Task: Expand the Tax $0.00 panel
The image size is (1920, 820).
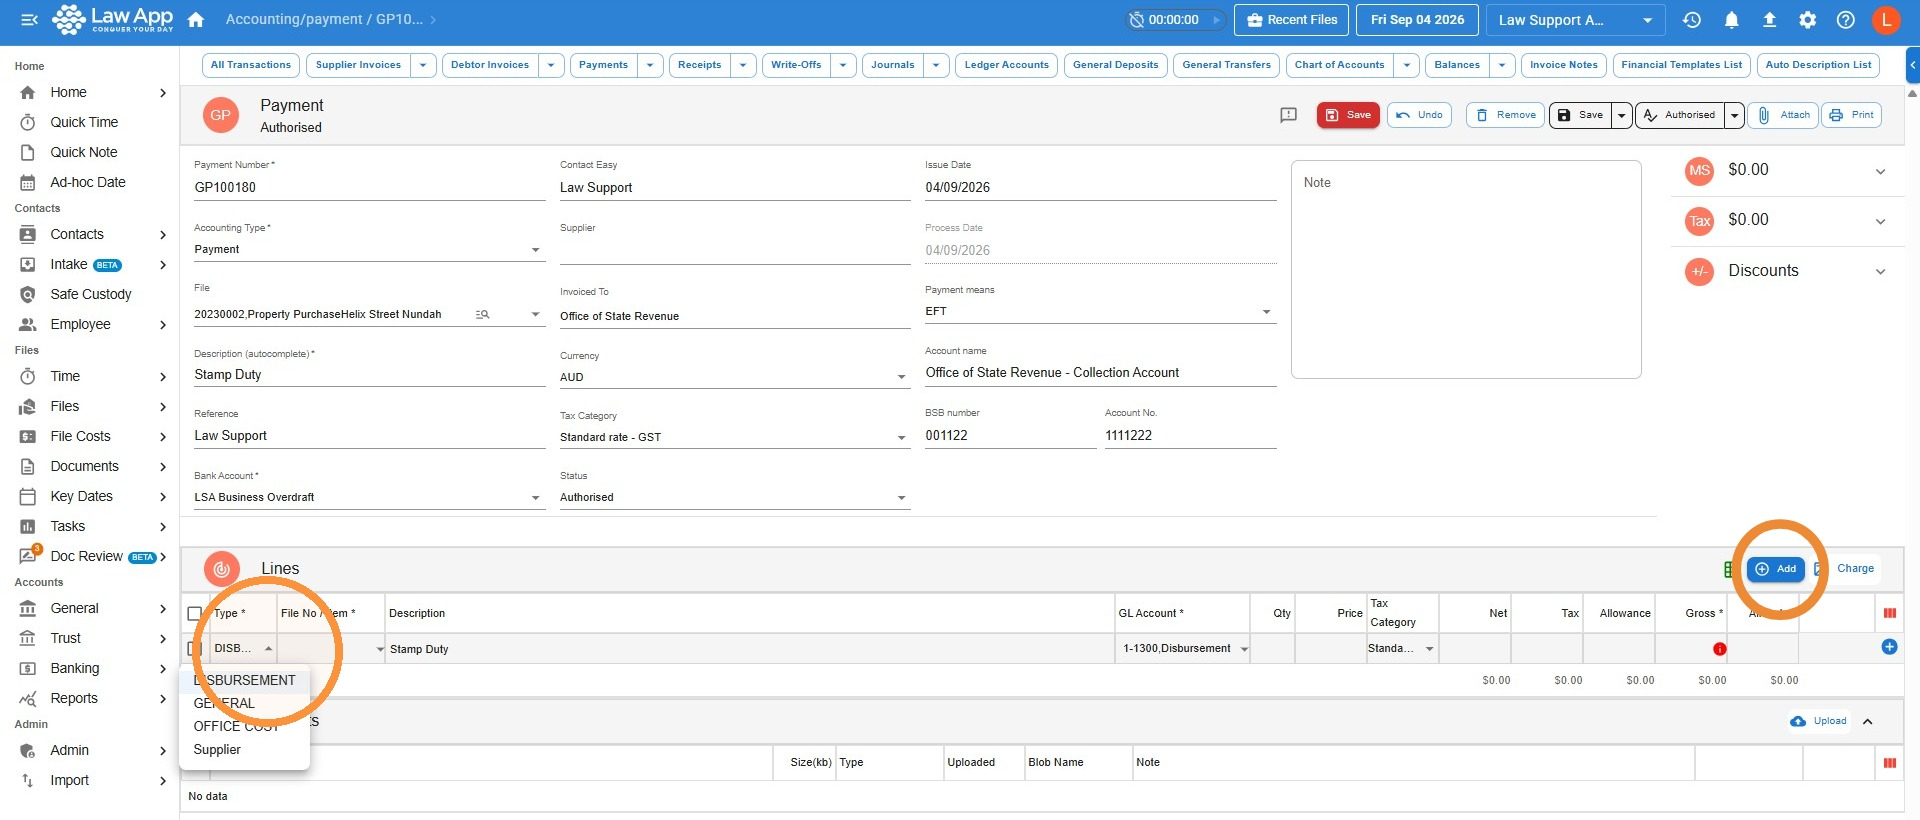Action: point(1787,220)
